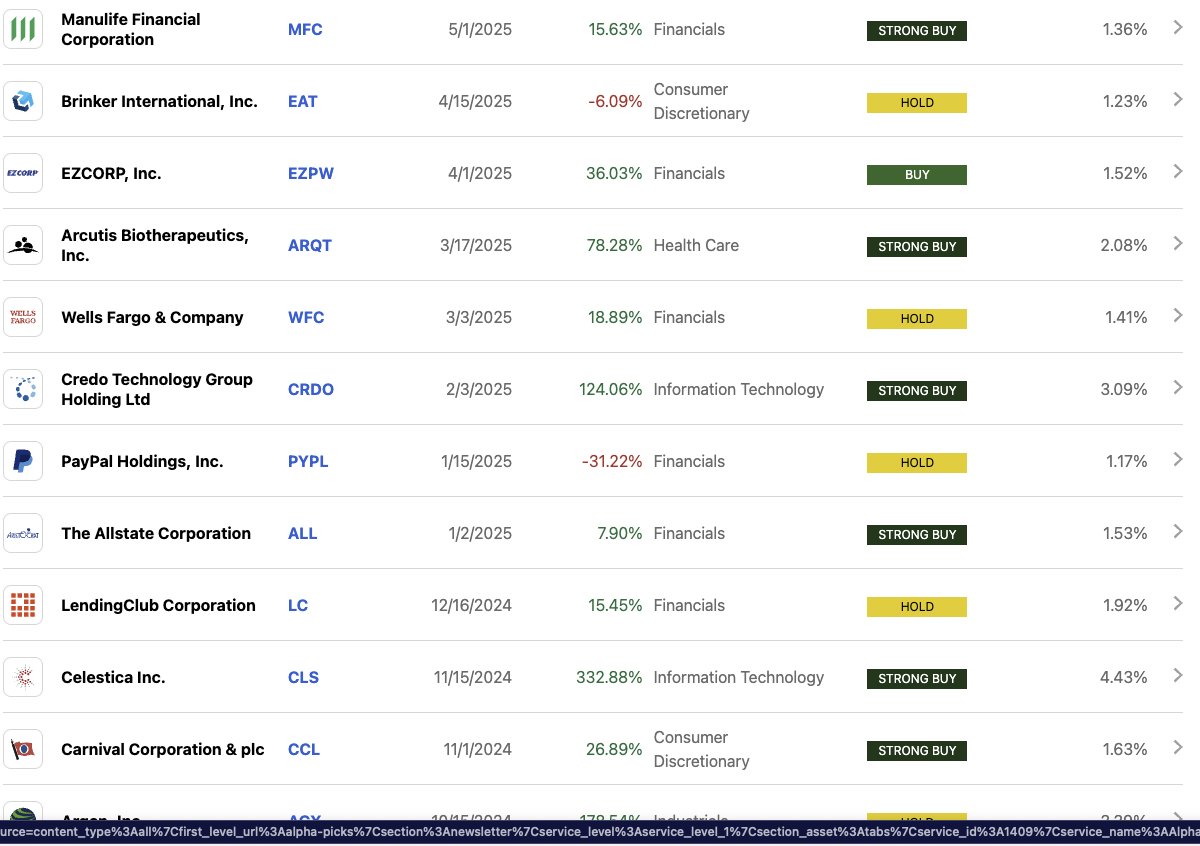
Task: Click Credo's 124.06% return value
Action: [x=611, y=390]
